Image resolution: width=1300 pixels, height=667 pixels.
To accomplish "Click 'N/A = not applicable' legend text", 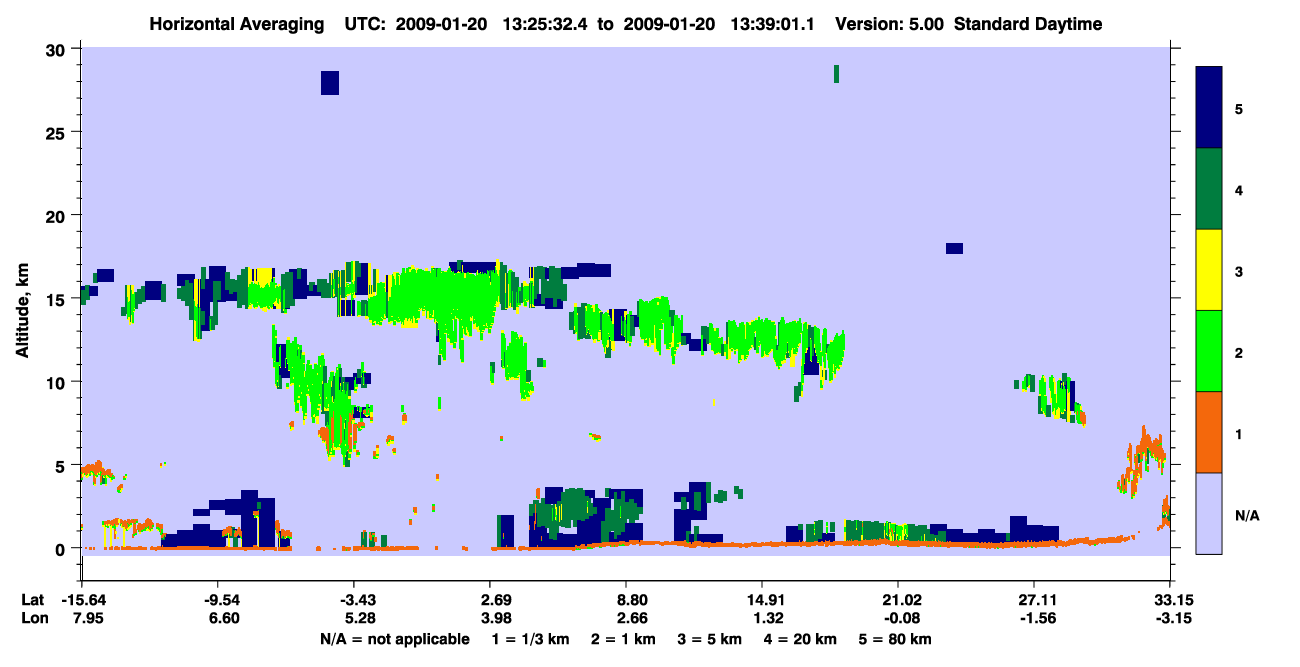I will pos(394,639).
